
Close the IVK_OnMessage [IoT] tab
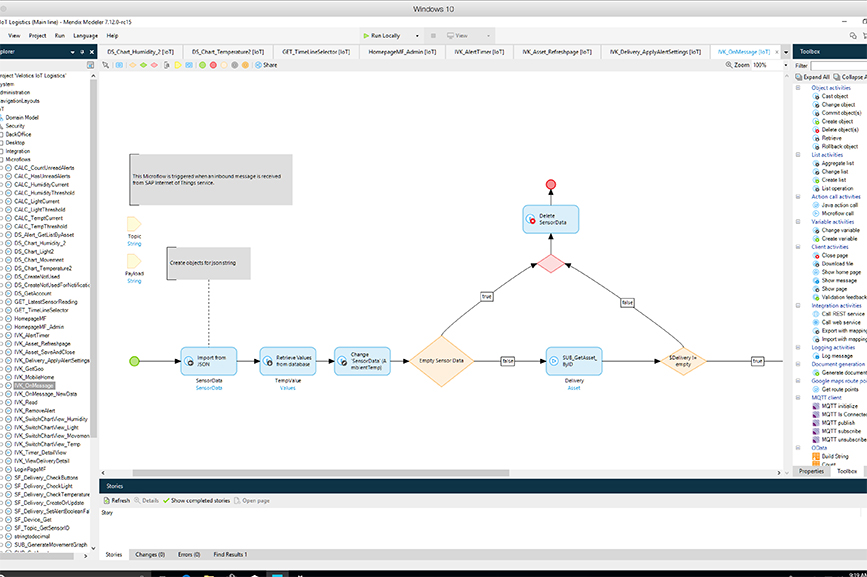point(777,52)
